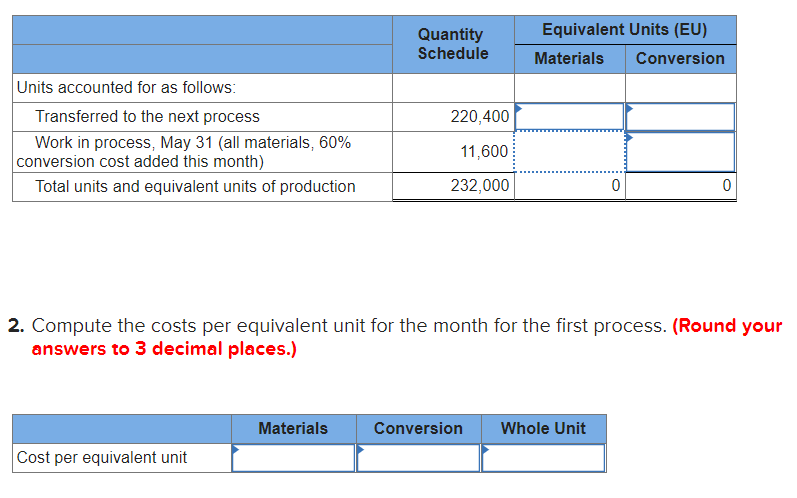Click 'Units accounted for as follows:' label

[126, 87]
